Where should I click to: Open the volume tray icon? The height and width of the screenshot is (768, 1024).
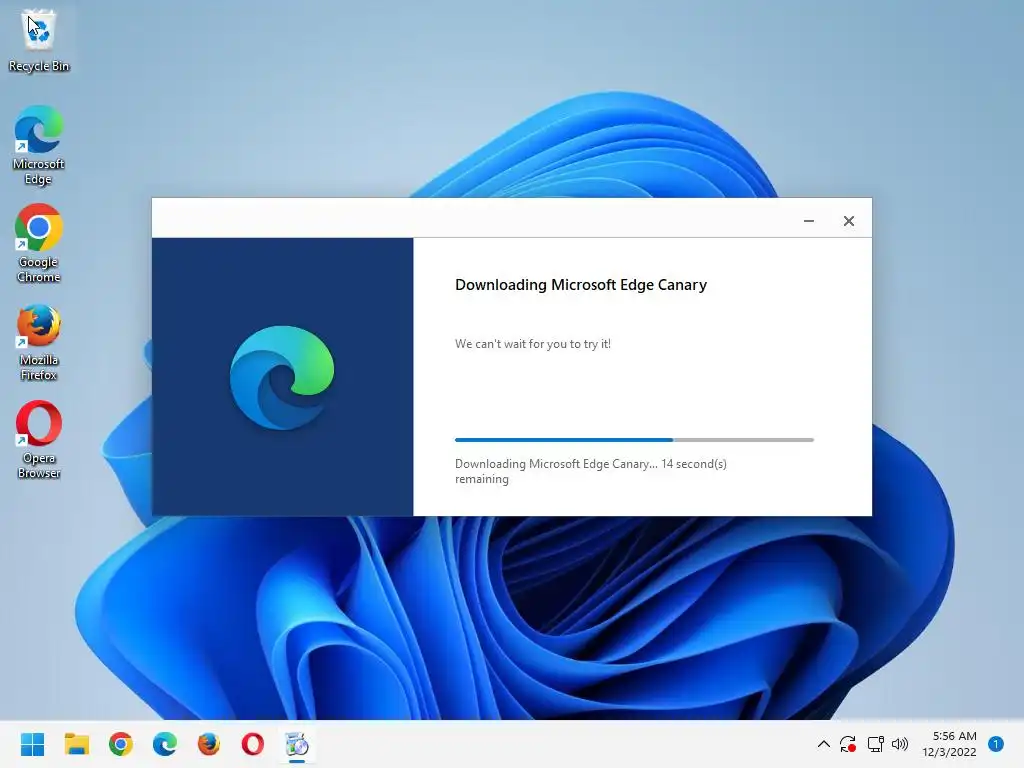click(900, 744)
